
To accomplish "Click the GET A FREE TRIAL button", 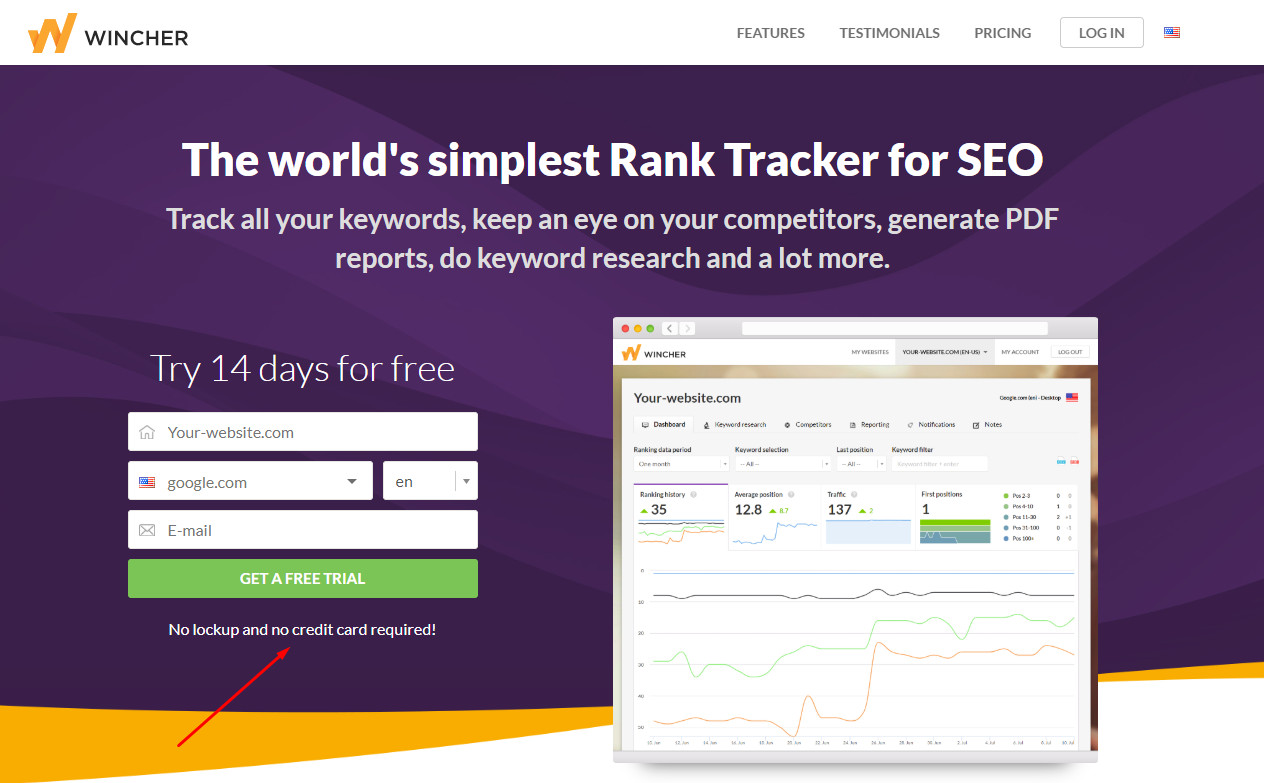I will point(303,579).
